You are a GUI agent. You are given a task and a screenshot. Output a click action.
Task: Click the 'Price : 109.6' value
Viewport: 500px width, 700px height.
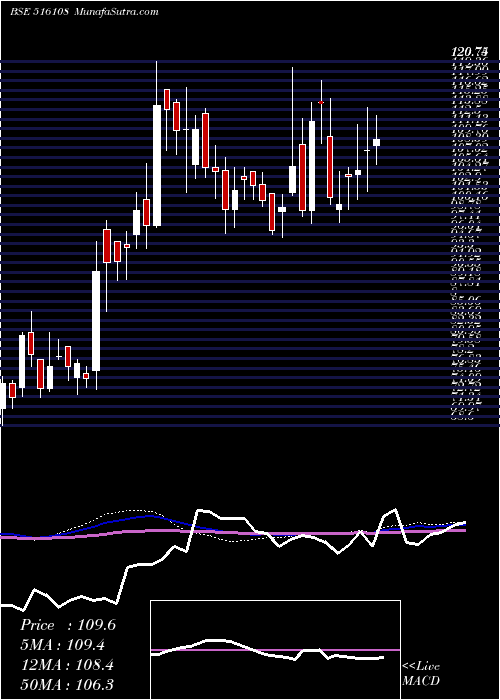pos(68,625)
